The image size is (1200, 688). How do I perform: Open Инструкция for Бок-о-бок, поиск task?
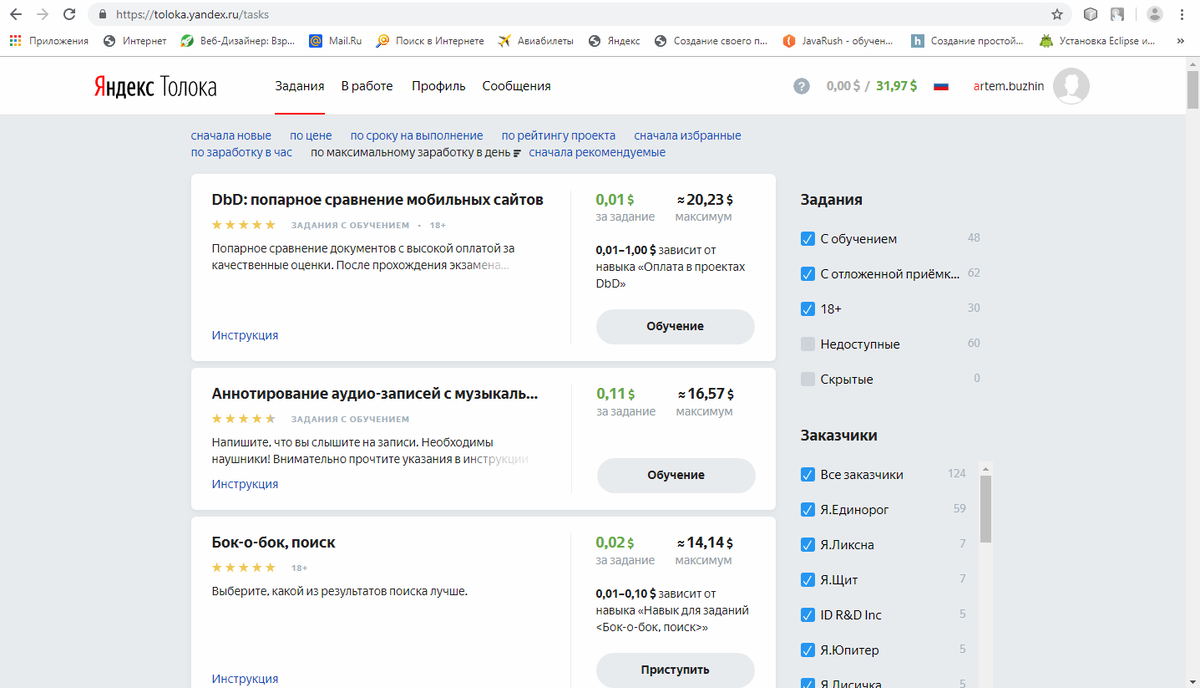(245, 679)
